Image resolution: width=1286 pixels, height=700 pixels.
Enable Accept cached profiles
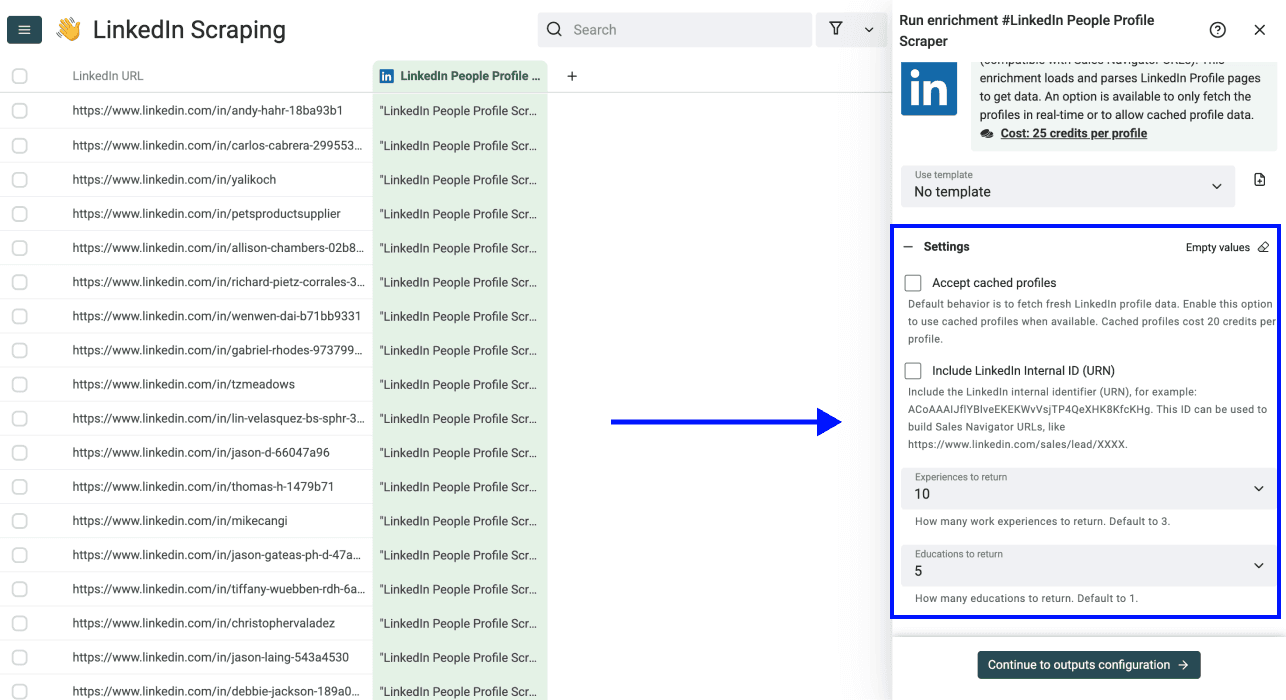point(912,282)
